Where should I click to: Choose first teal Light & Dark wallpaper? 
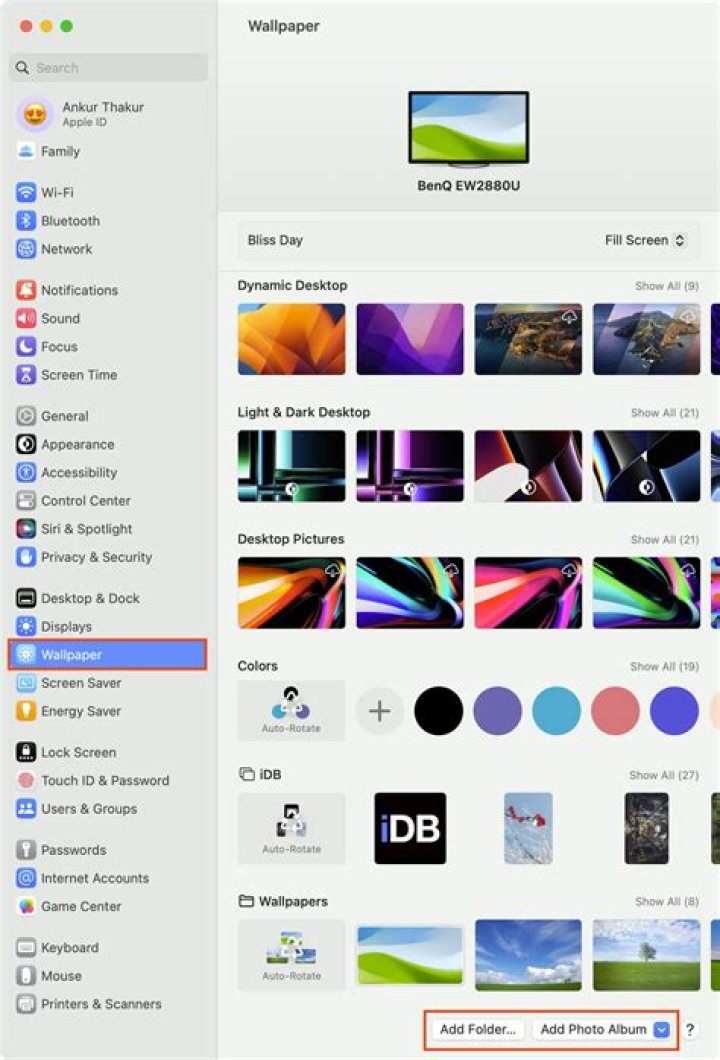[291, 466]
